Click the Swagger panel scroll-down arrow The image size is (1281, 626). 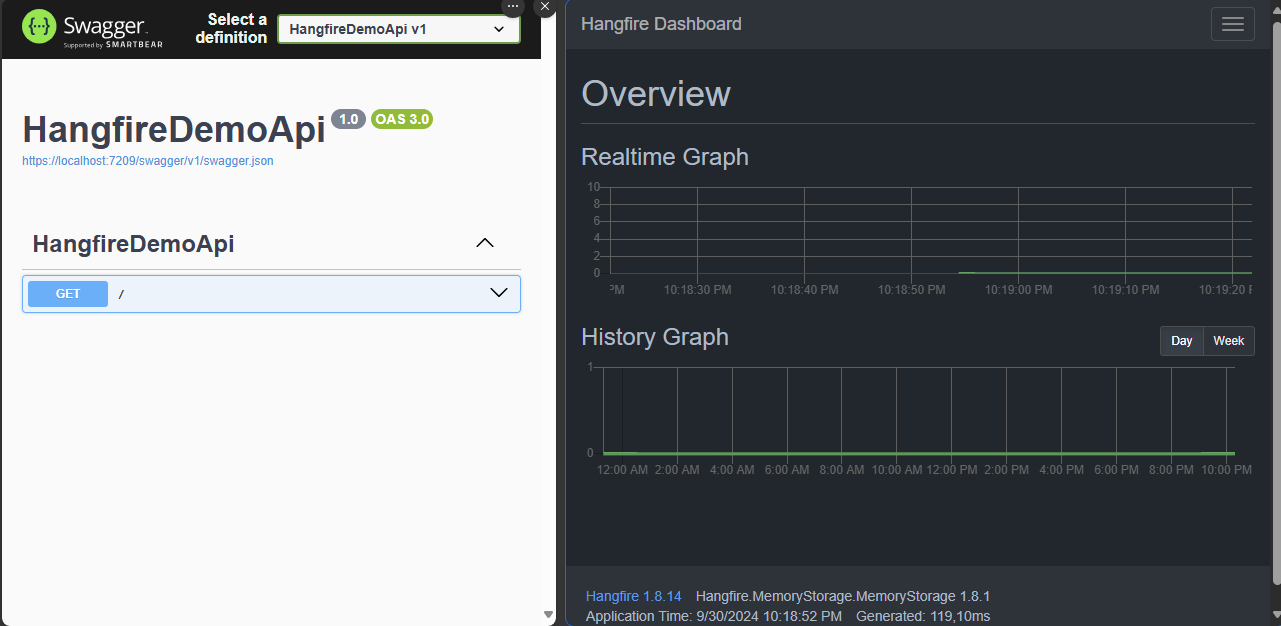tap(548, 614)
